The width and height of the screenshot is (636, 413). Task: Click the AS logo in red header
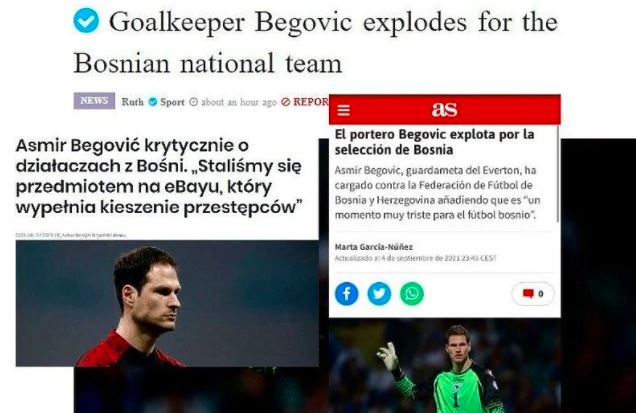tap(444, 109)
